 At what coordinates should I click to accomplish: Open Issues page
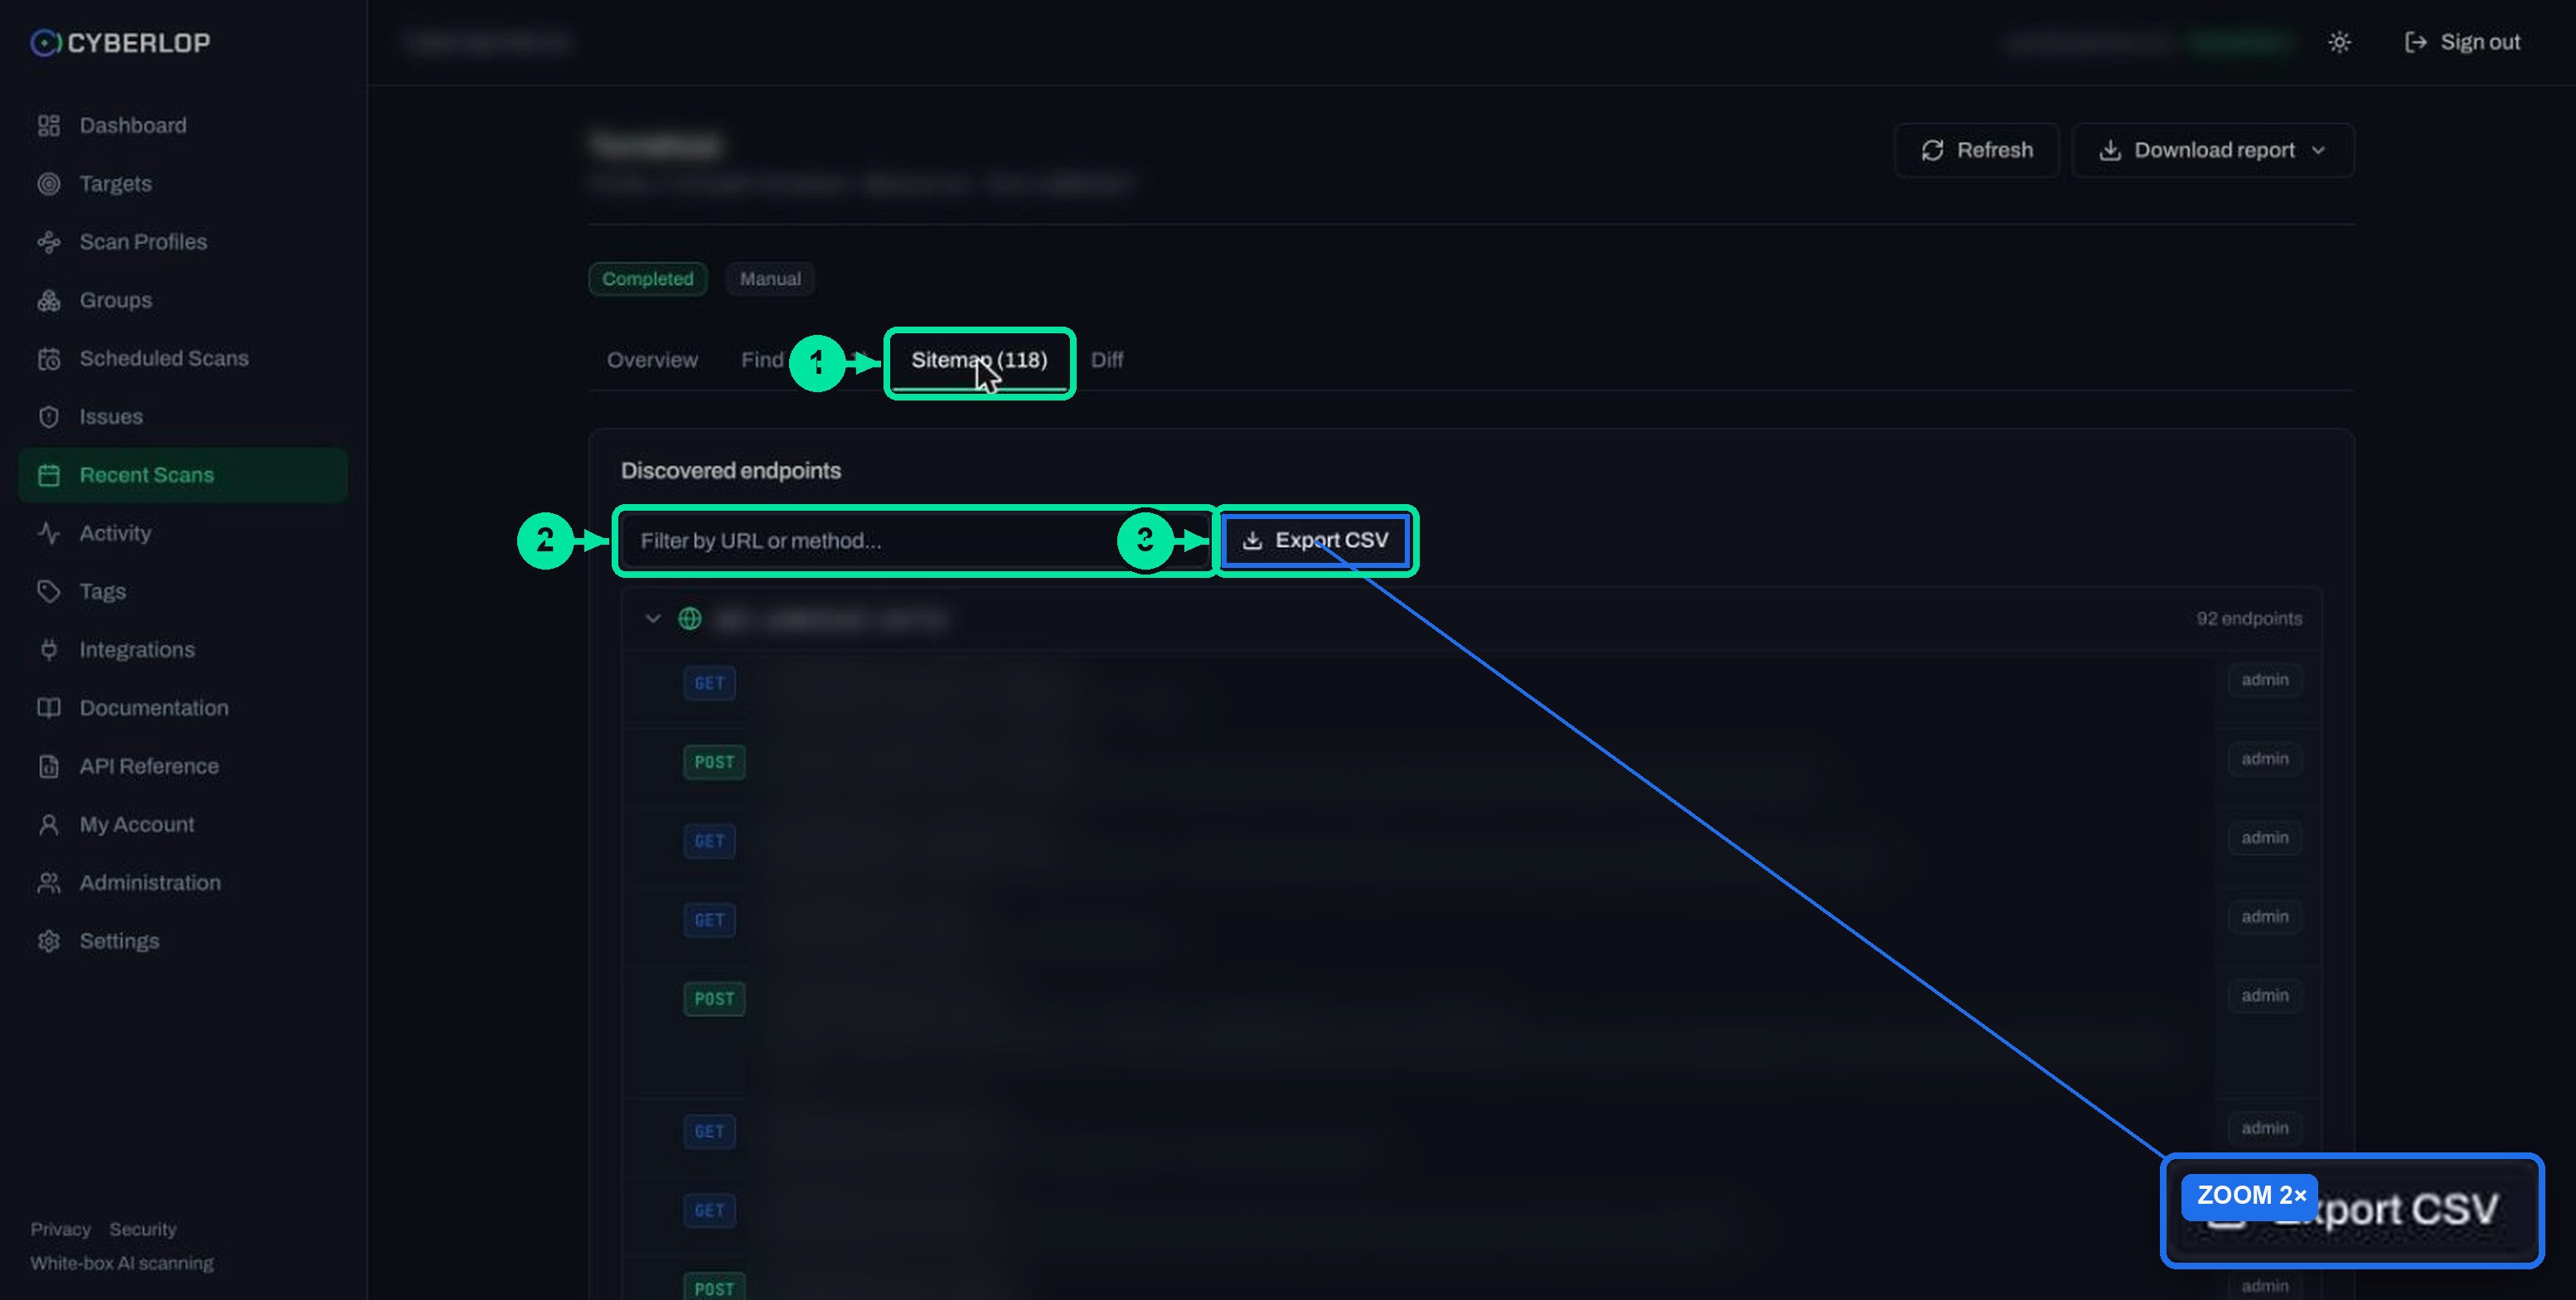pos(182,416)
